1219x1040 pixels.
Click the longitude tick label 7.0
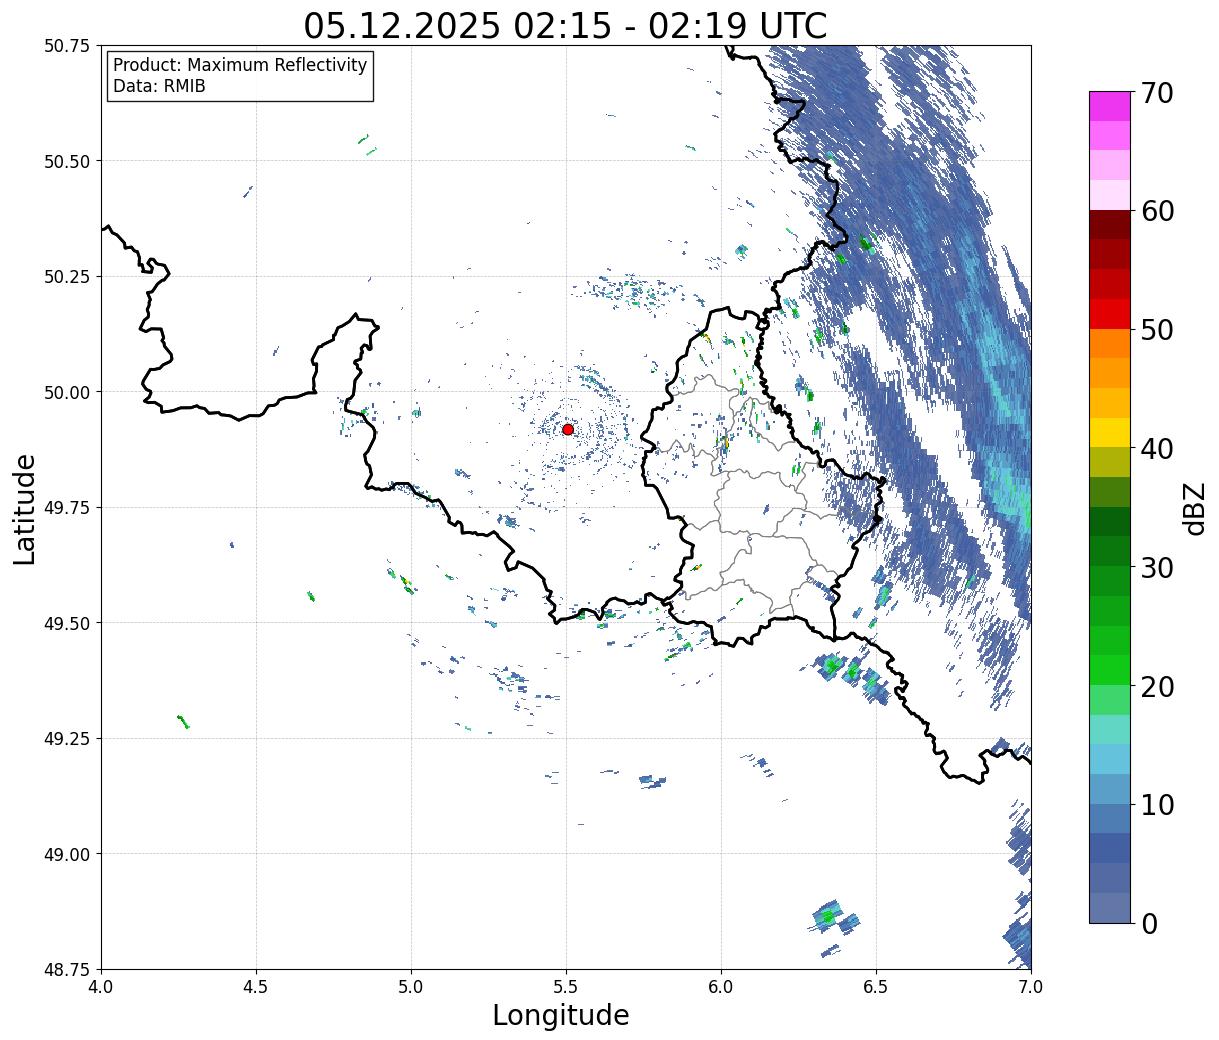[1031, 986]
